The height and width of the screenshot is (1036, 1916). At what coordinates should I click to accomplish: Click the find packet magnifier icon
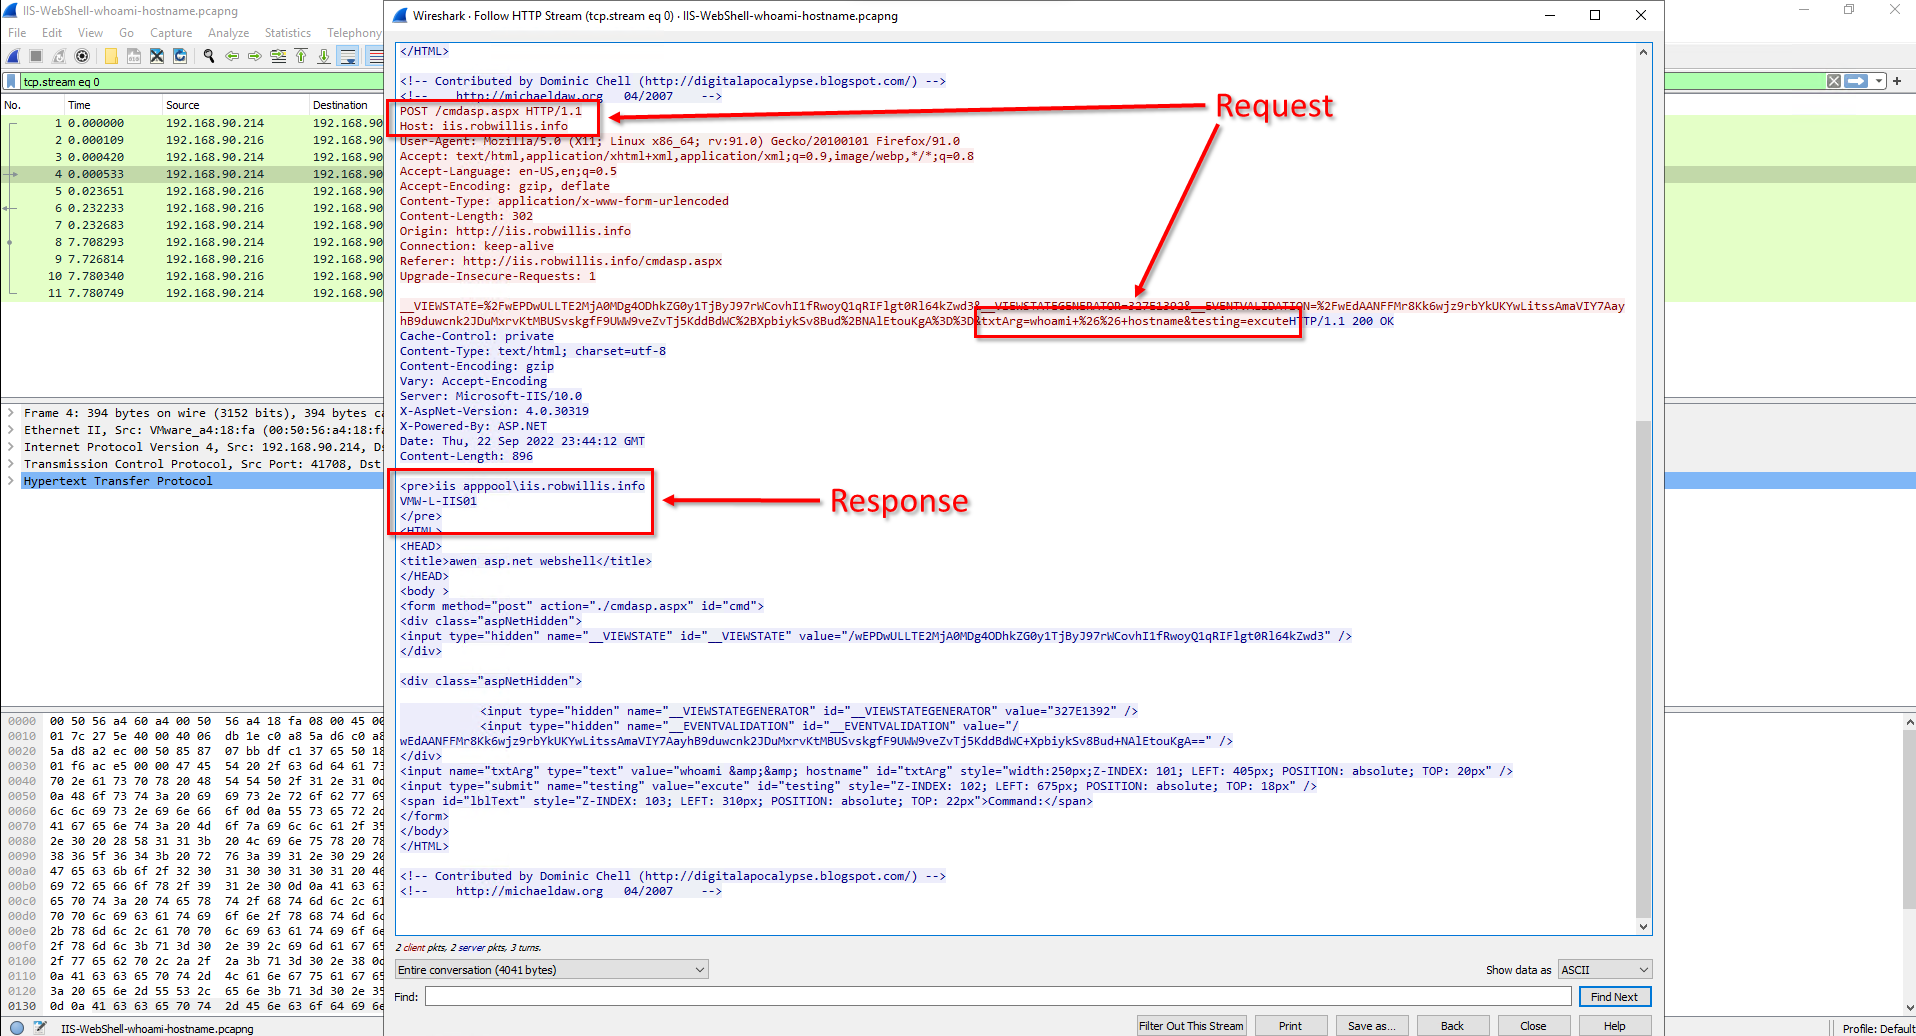point(209,56)
